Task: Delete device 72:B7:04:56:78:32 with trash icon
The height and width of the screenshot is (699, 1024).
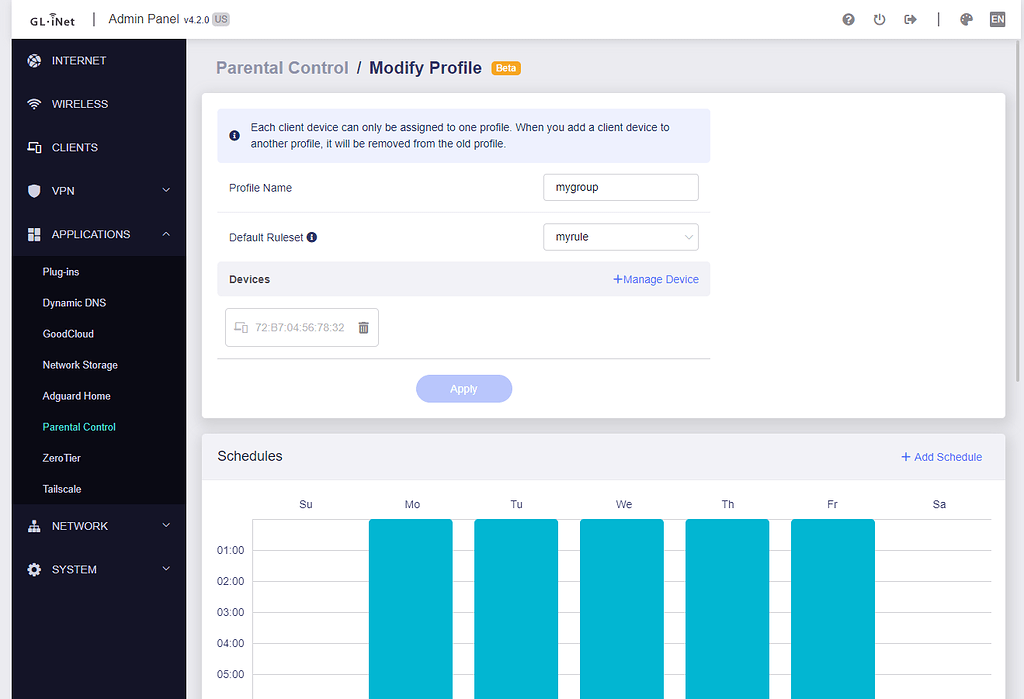Action: [363, 327]
